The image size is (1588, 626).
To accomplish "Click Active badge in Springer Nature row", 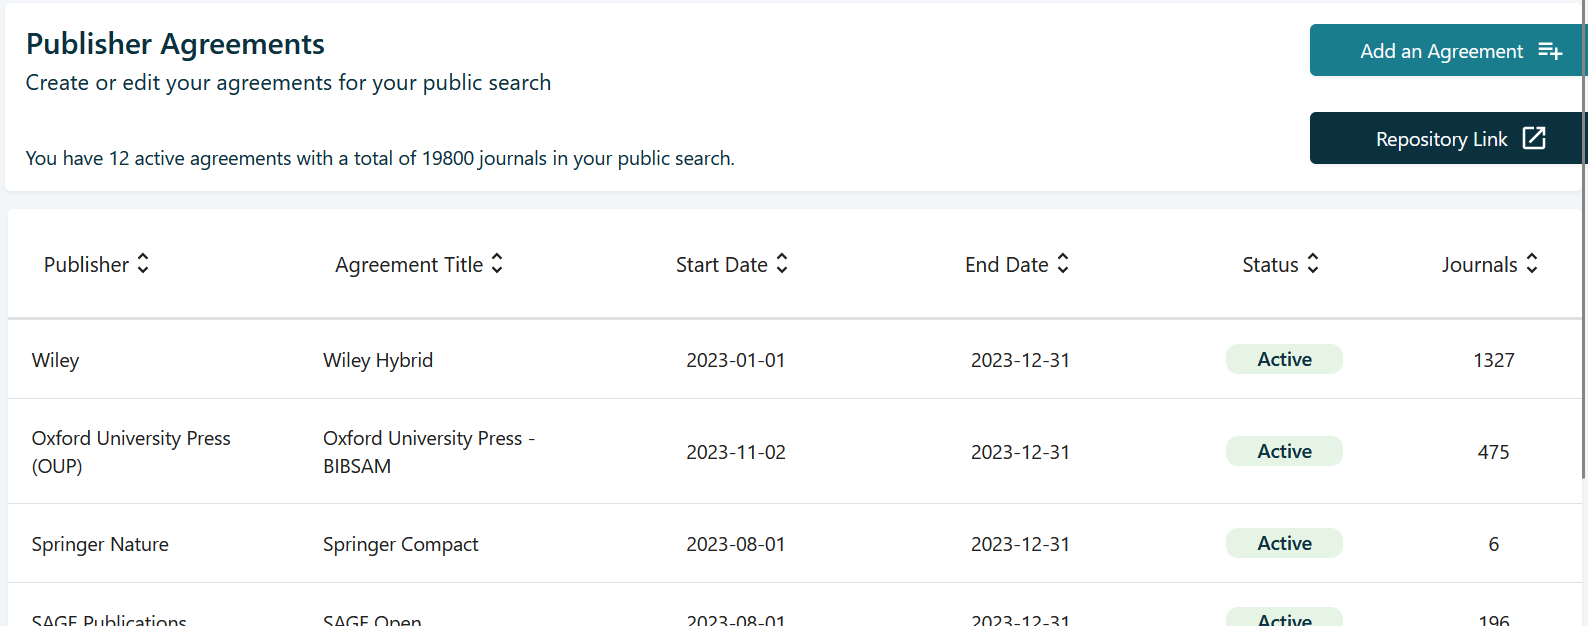I will (1284, 543).
